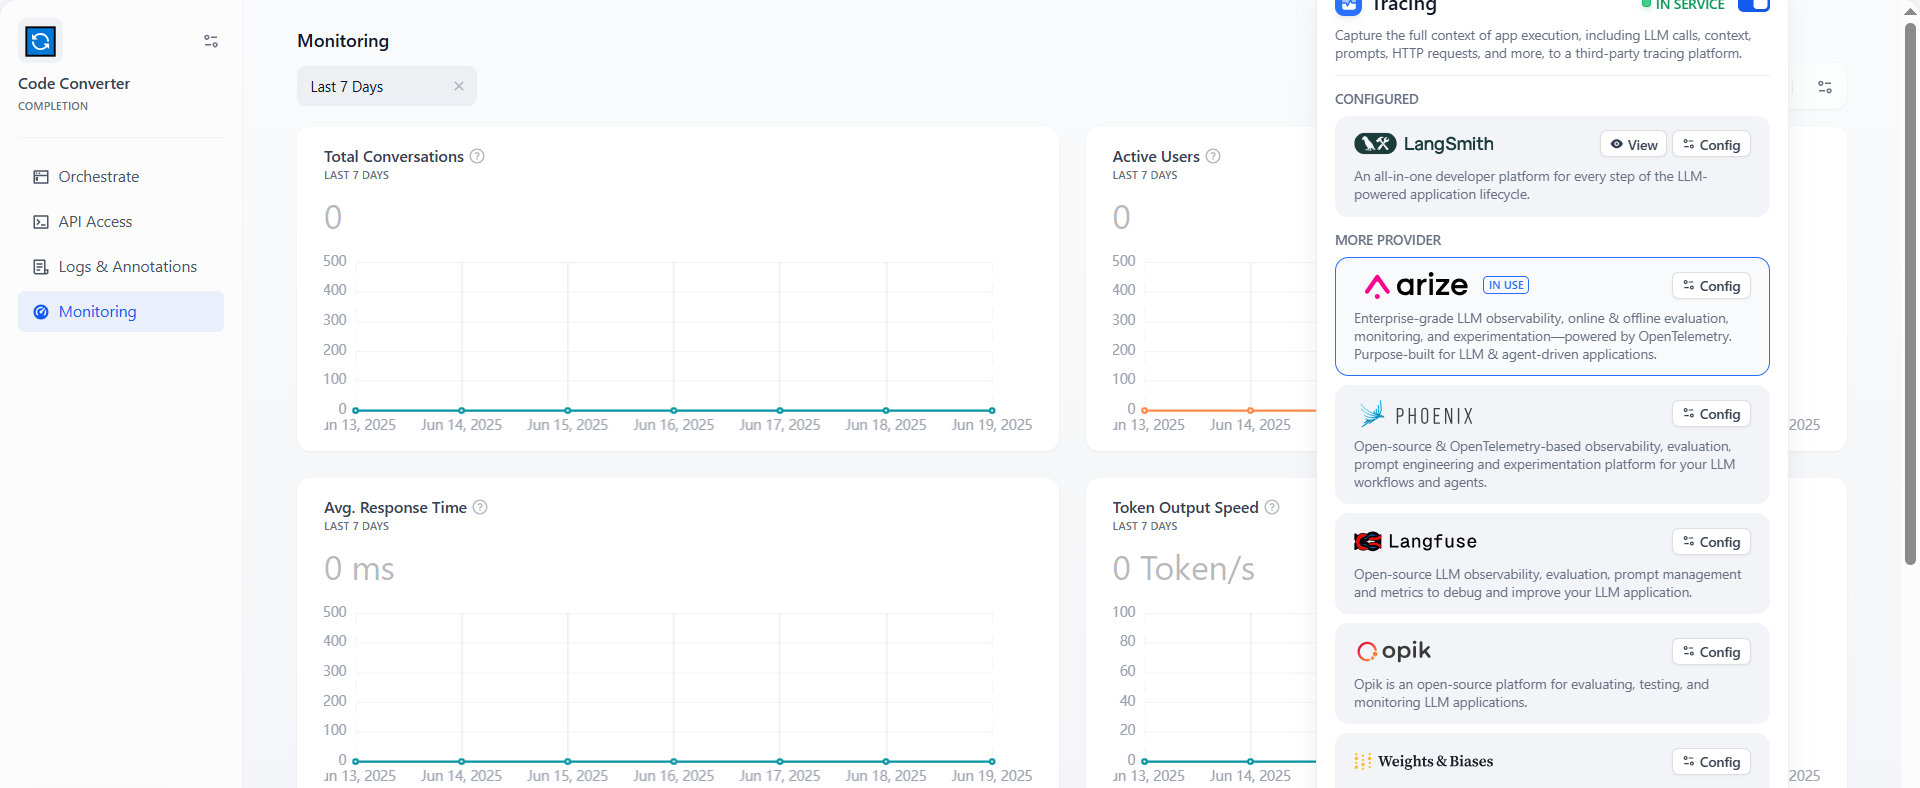The height and width of the screenshot is (788, 1920).
Task: Open Logs & Annotations
Action: click(x=127, y=267)
